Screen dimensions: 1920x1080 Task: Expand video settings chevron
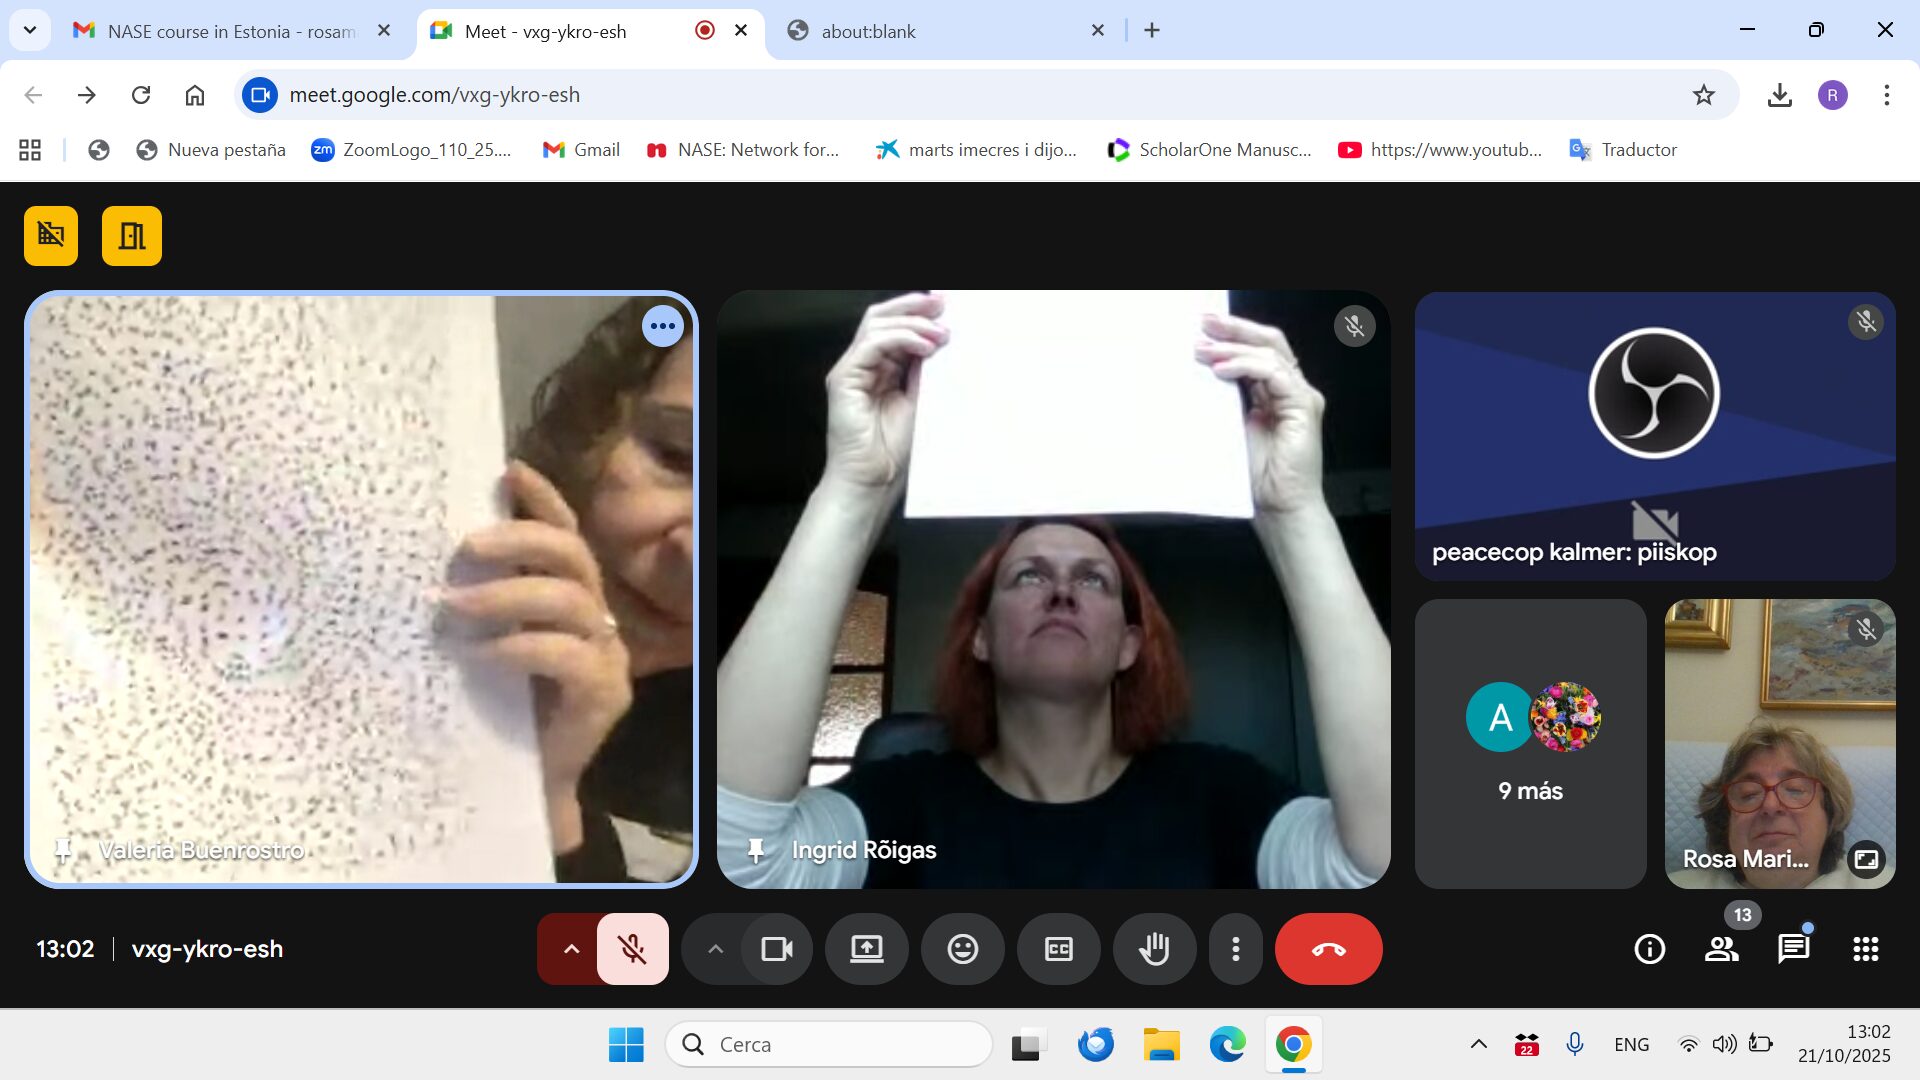click(715, 949)
